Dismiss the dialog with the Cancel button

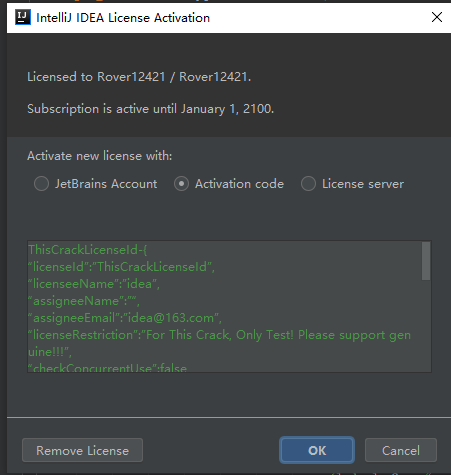coord(401,450)
